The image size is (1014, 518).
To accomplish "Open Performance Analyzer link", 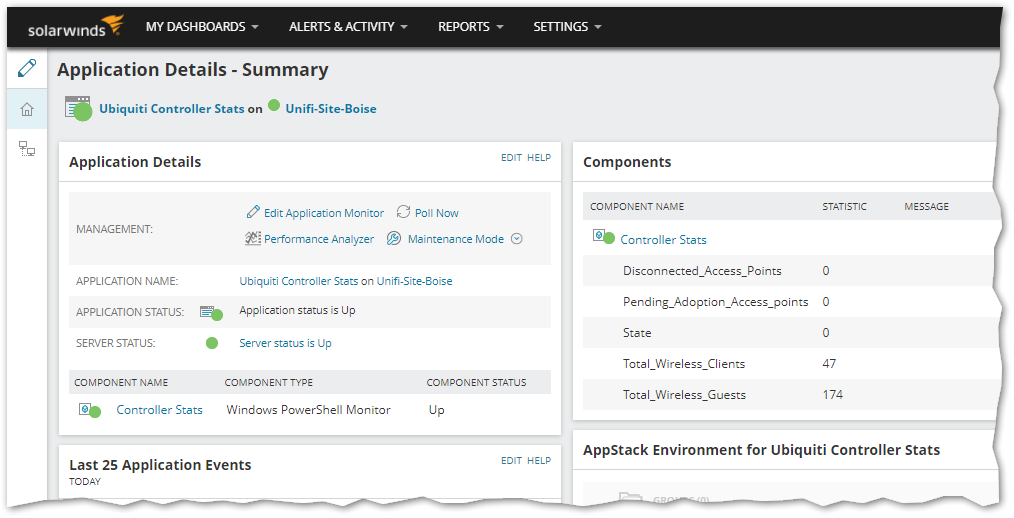I will click(319, 239).
